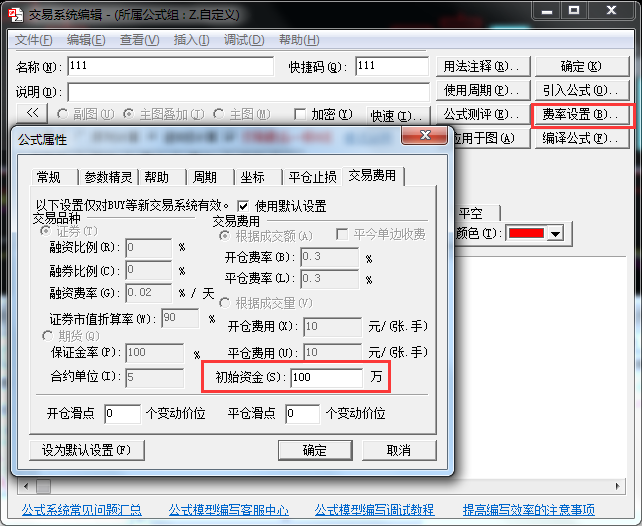Click the 快速 button
Image resolution: width=642 pixels, height=526 pixels.
pyautogui.click(x=398, y=116)
